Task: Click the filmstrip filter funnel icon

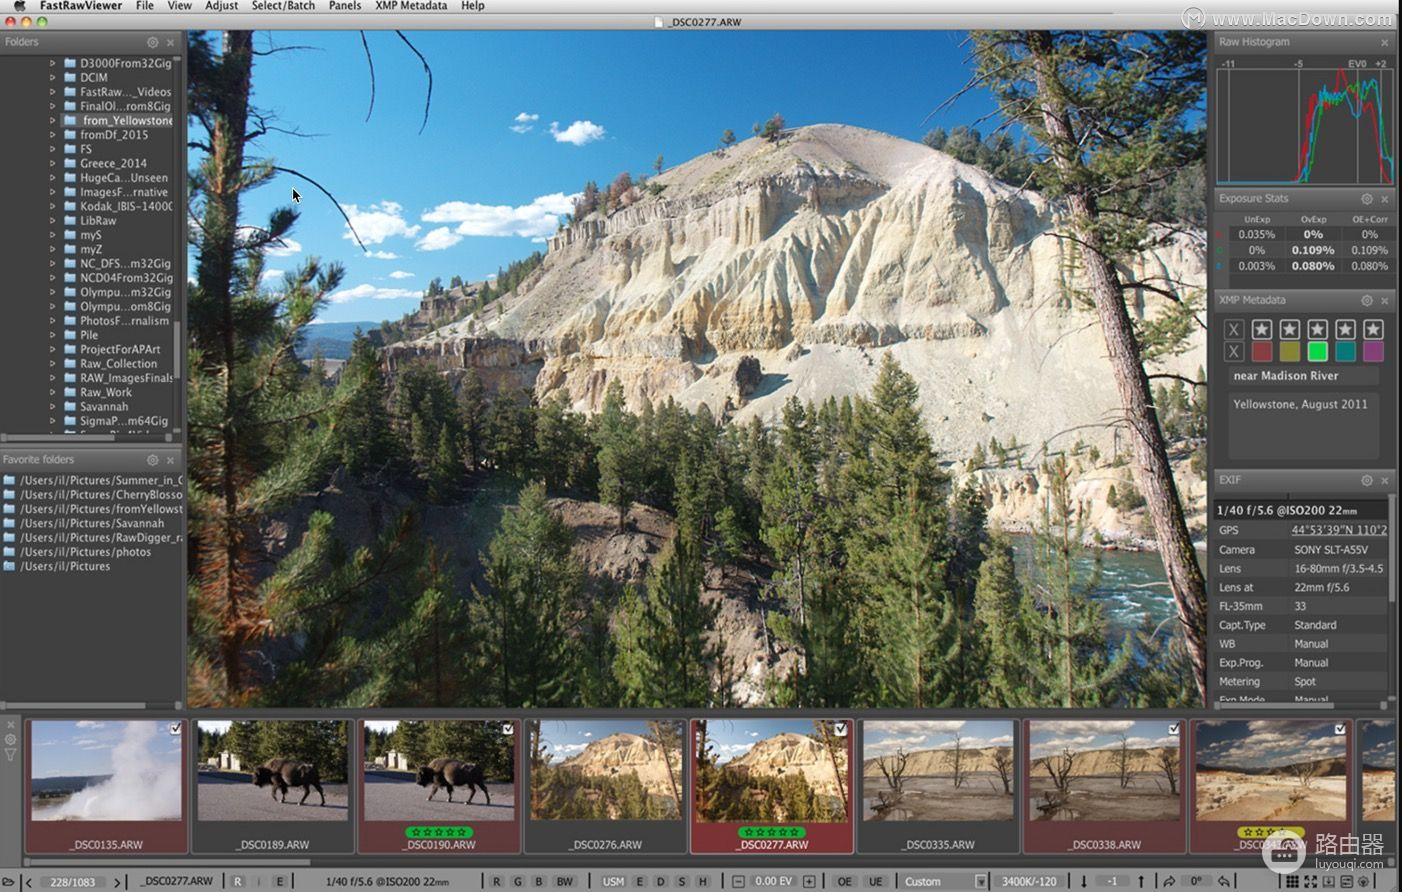Action: tap(11, 755)
